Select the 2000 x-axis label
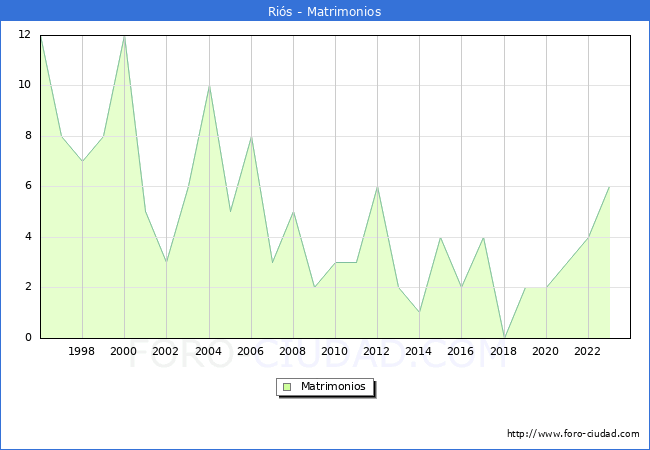This screenshot has height=450, width=650. [x=124, y=352]
